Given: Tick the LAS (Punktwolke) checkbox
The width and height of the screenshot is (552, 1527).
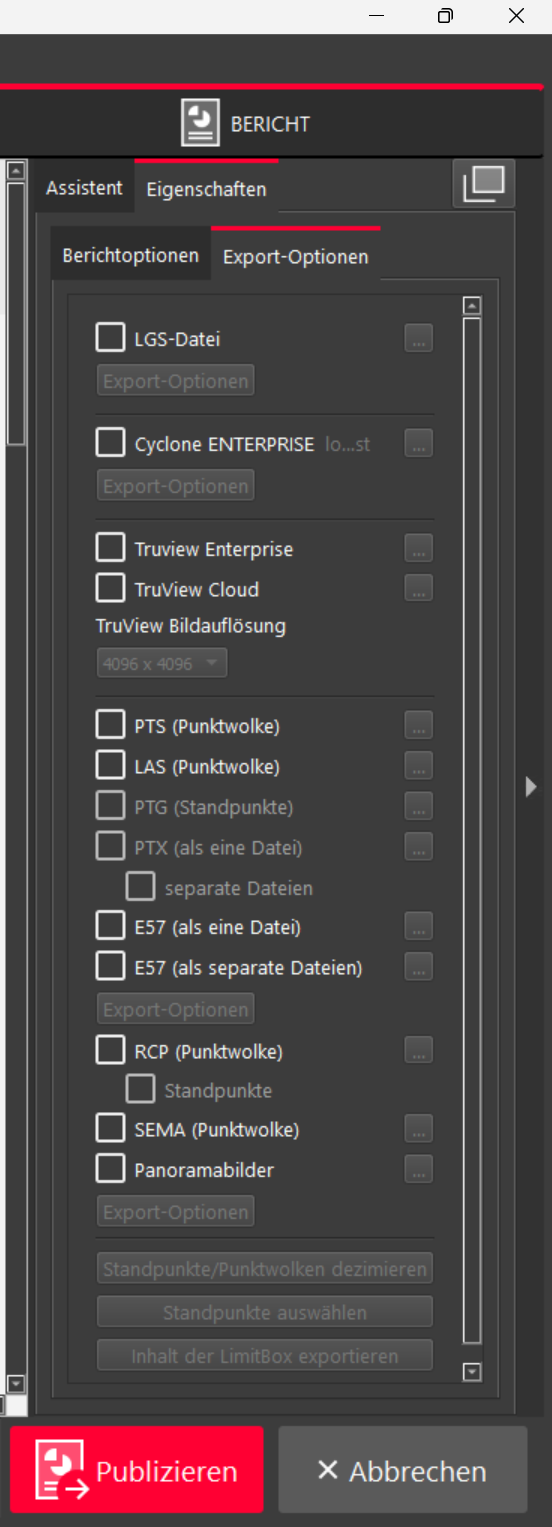Looking at the screenshot, I should tap(110, 766).
